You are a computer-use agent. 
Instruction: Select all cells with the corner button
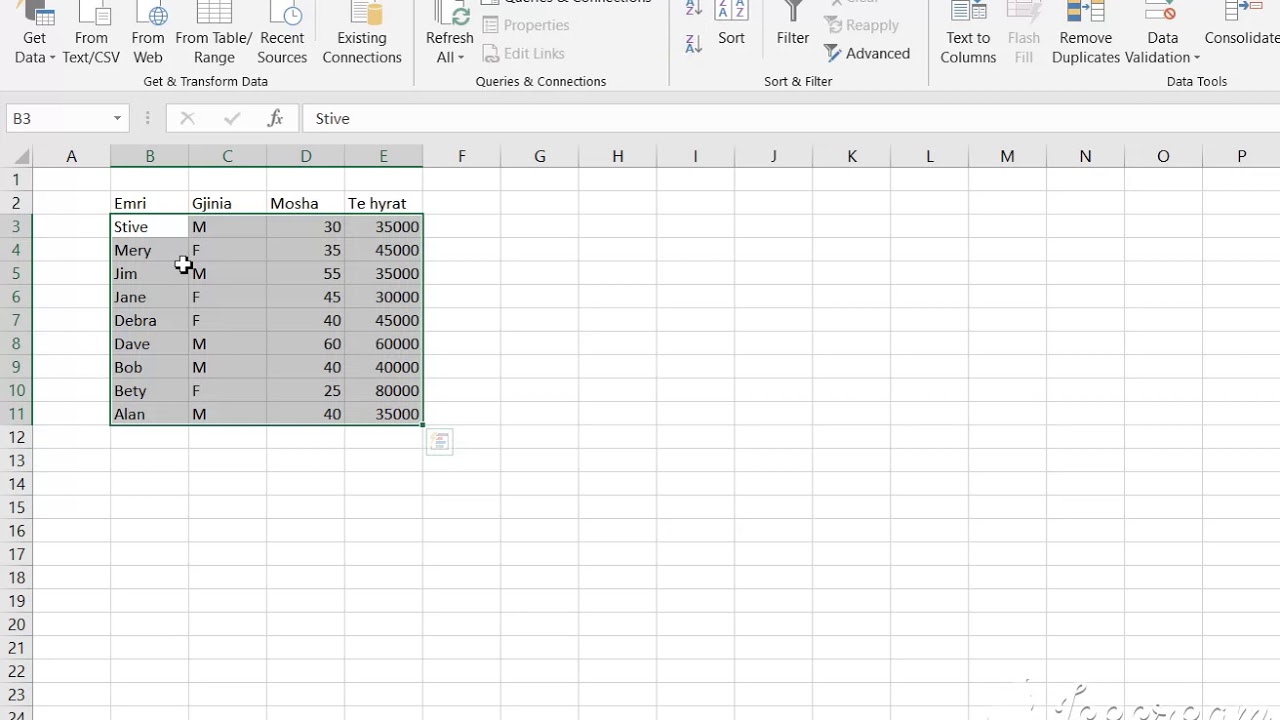point(16,156)
